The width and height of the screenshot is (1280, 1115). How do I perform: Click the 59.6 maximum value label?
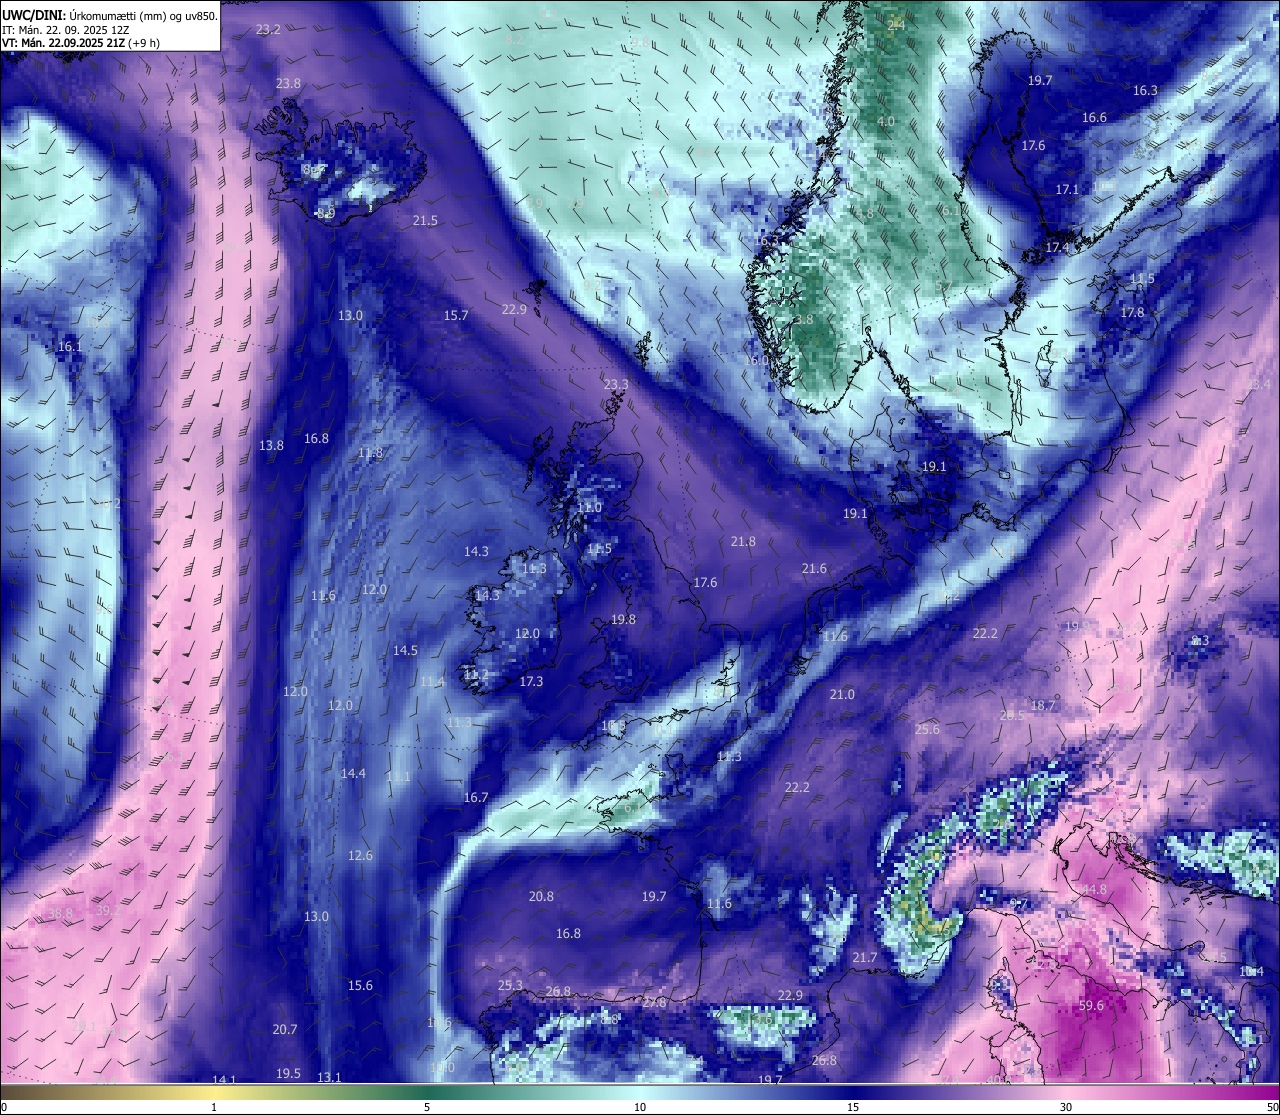[1091, 1007]
